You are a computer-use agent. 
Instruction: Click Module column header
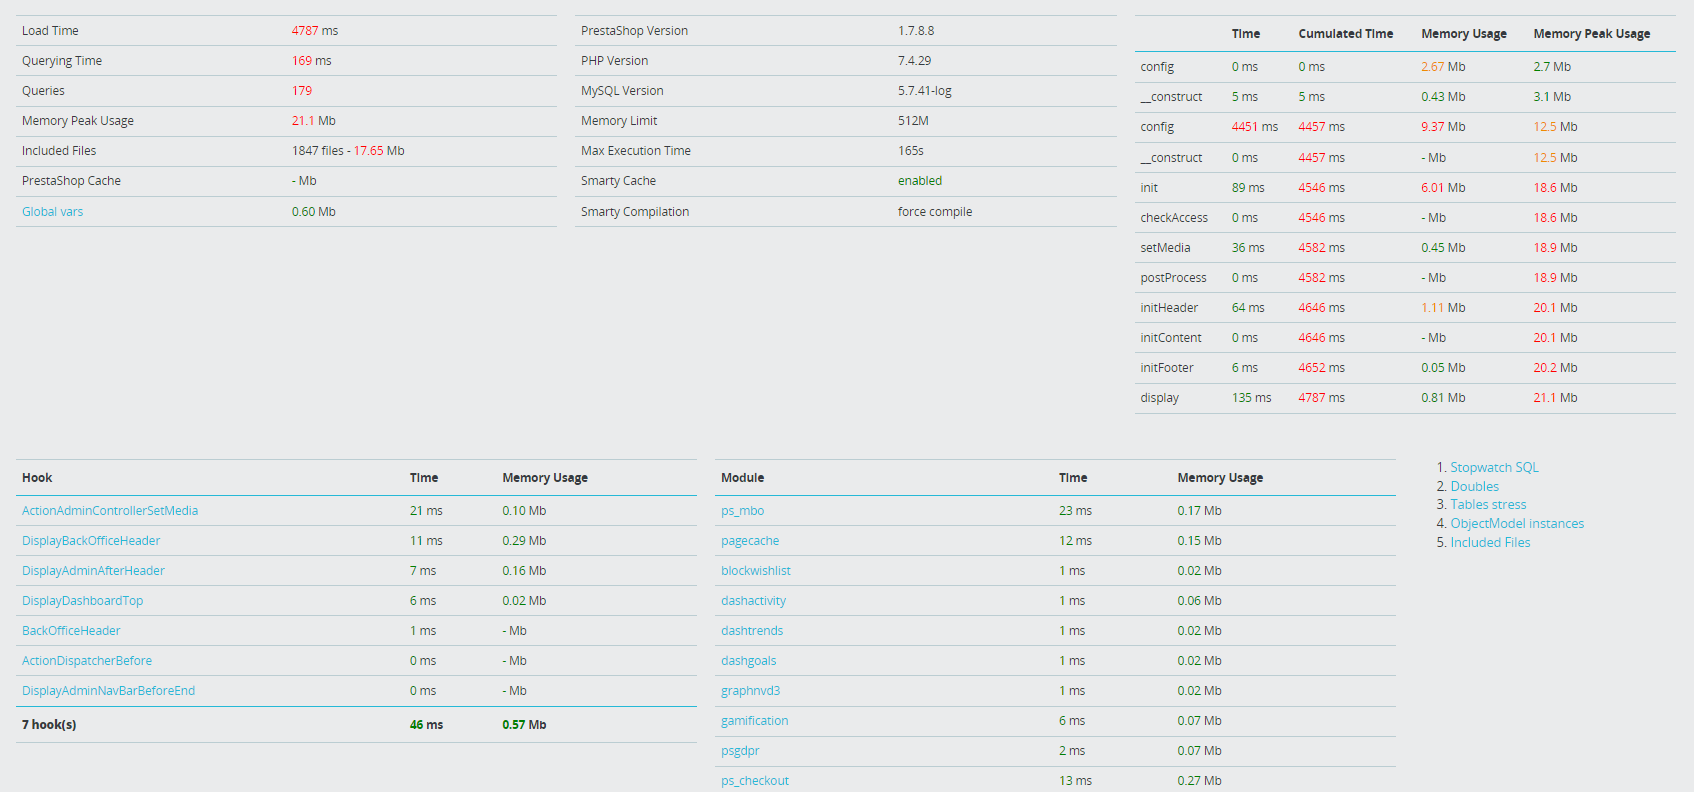[x=742, y=478]
